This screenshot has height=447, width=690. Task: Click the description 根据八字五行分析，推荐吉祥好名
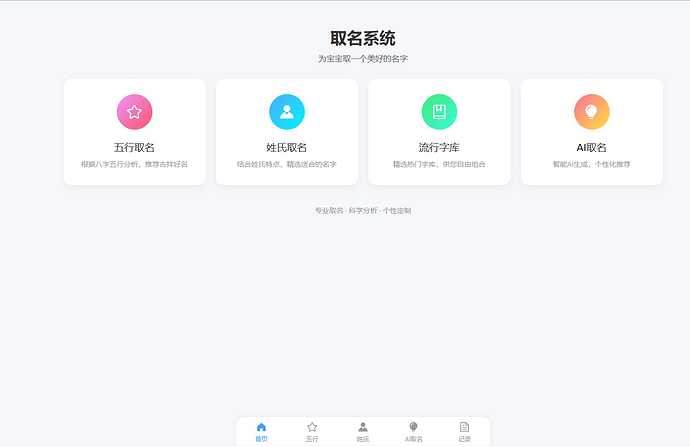(135, 164)
